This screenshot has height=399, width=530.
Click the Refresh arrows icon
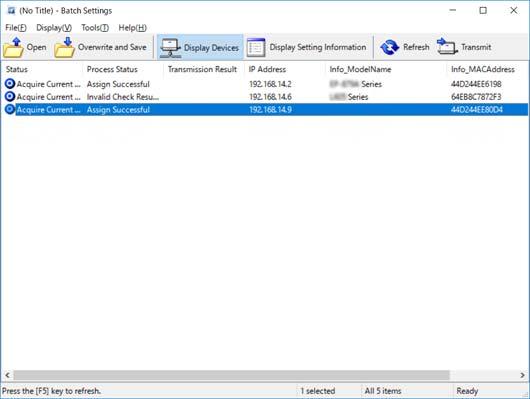(x=390, y=47)
